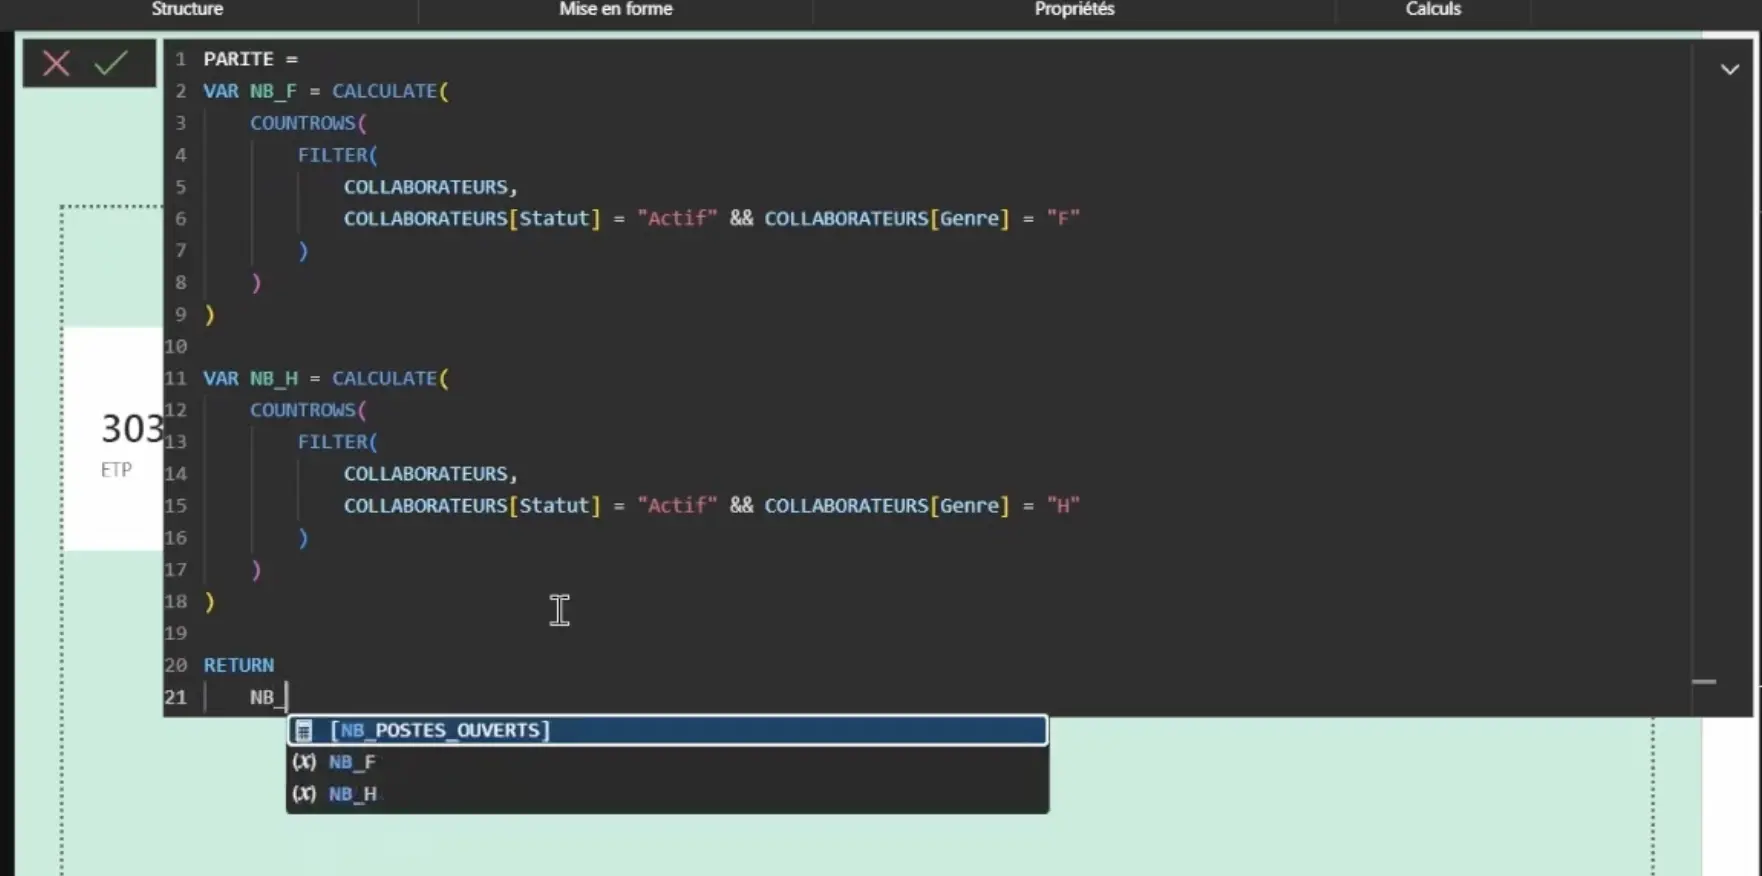Select the 303 ETP card visual
Screen dimensions: 1762x876
[112, 439]
